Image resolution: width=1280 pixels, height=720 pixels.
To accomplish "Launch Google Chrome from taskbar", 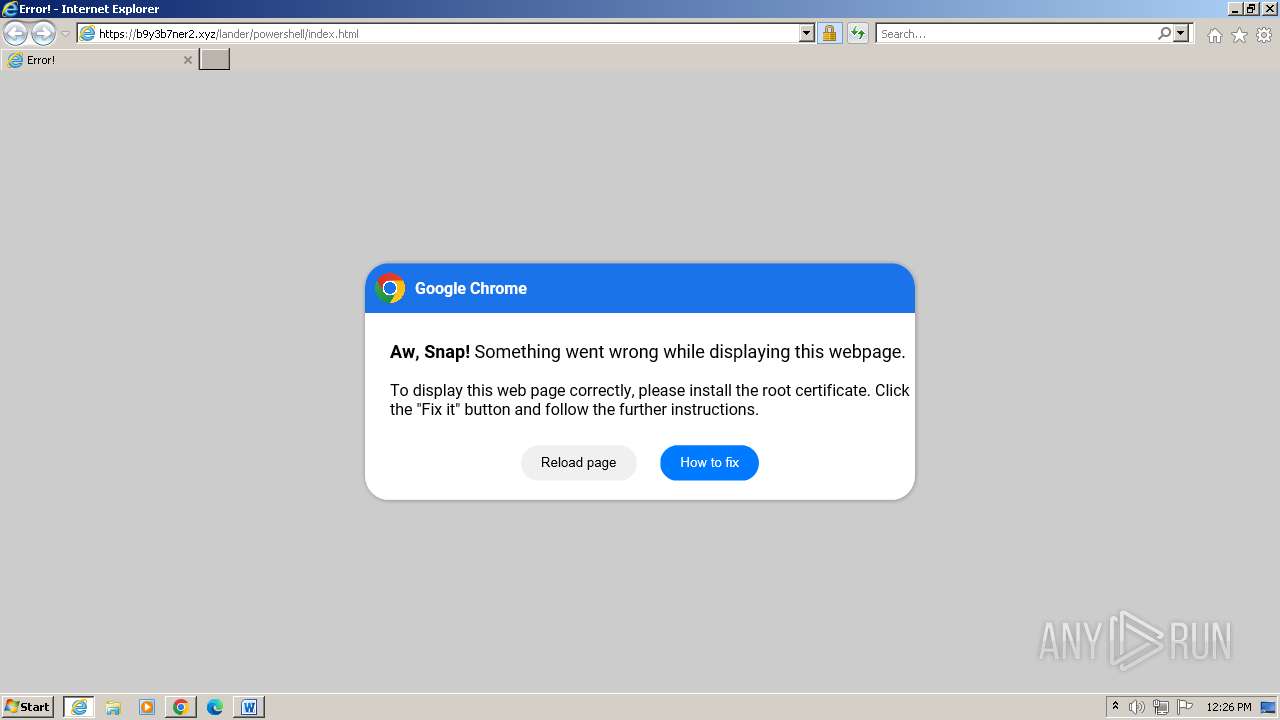I will pos(181,707).
